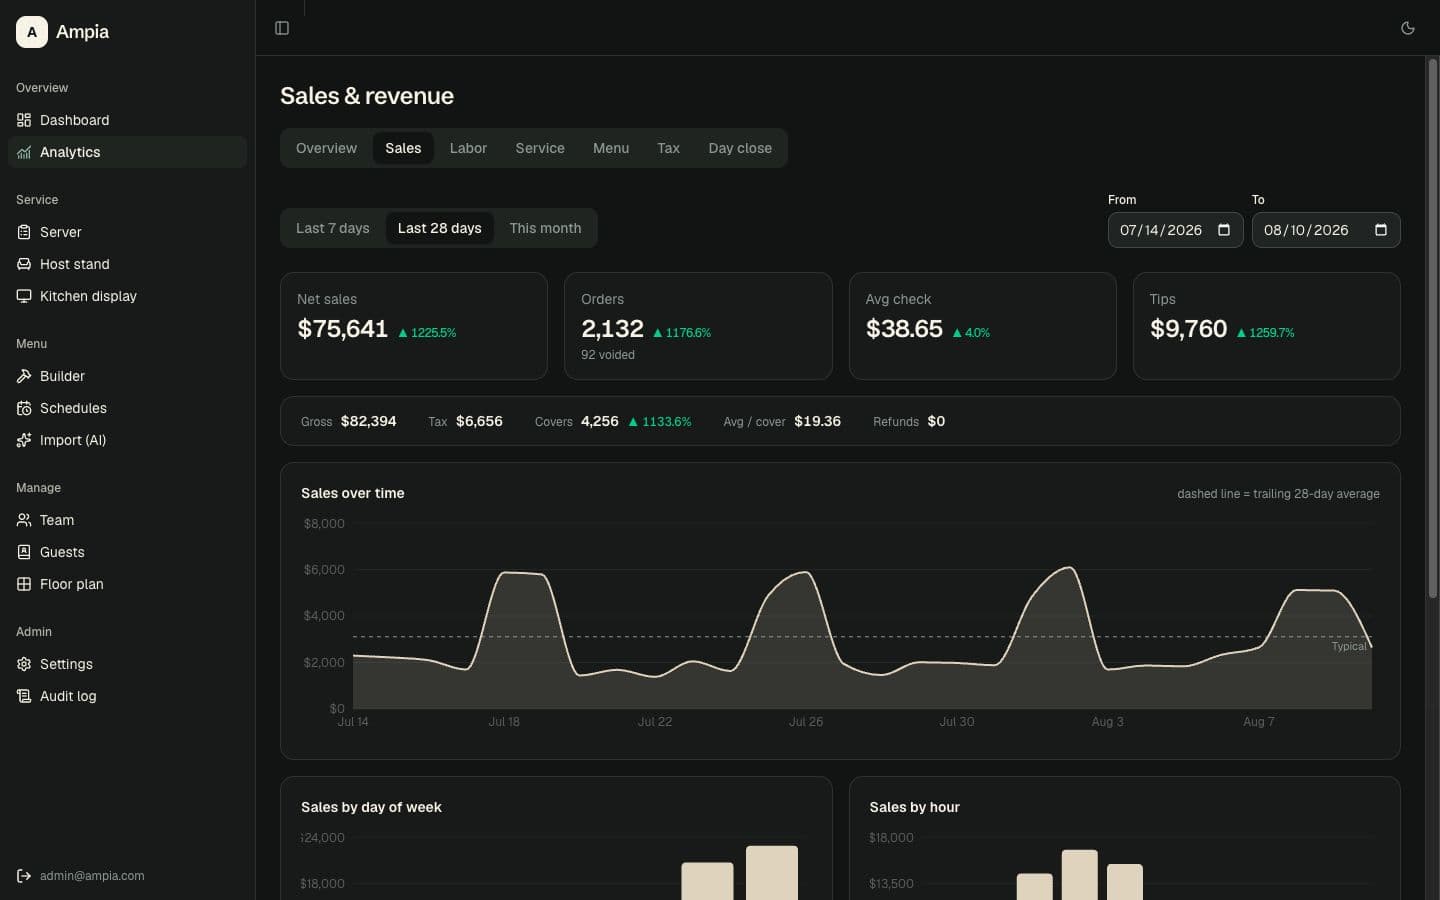Switch to the Menu tab
Screen dimensions: 1440x900
pos(611,148)
